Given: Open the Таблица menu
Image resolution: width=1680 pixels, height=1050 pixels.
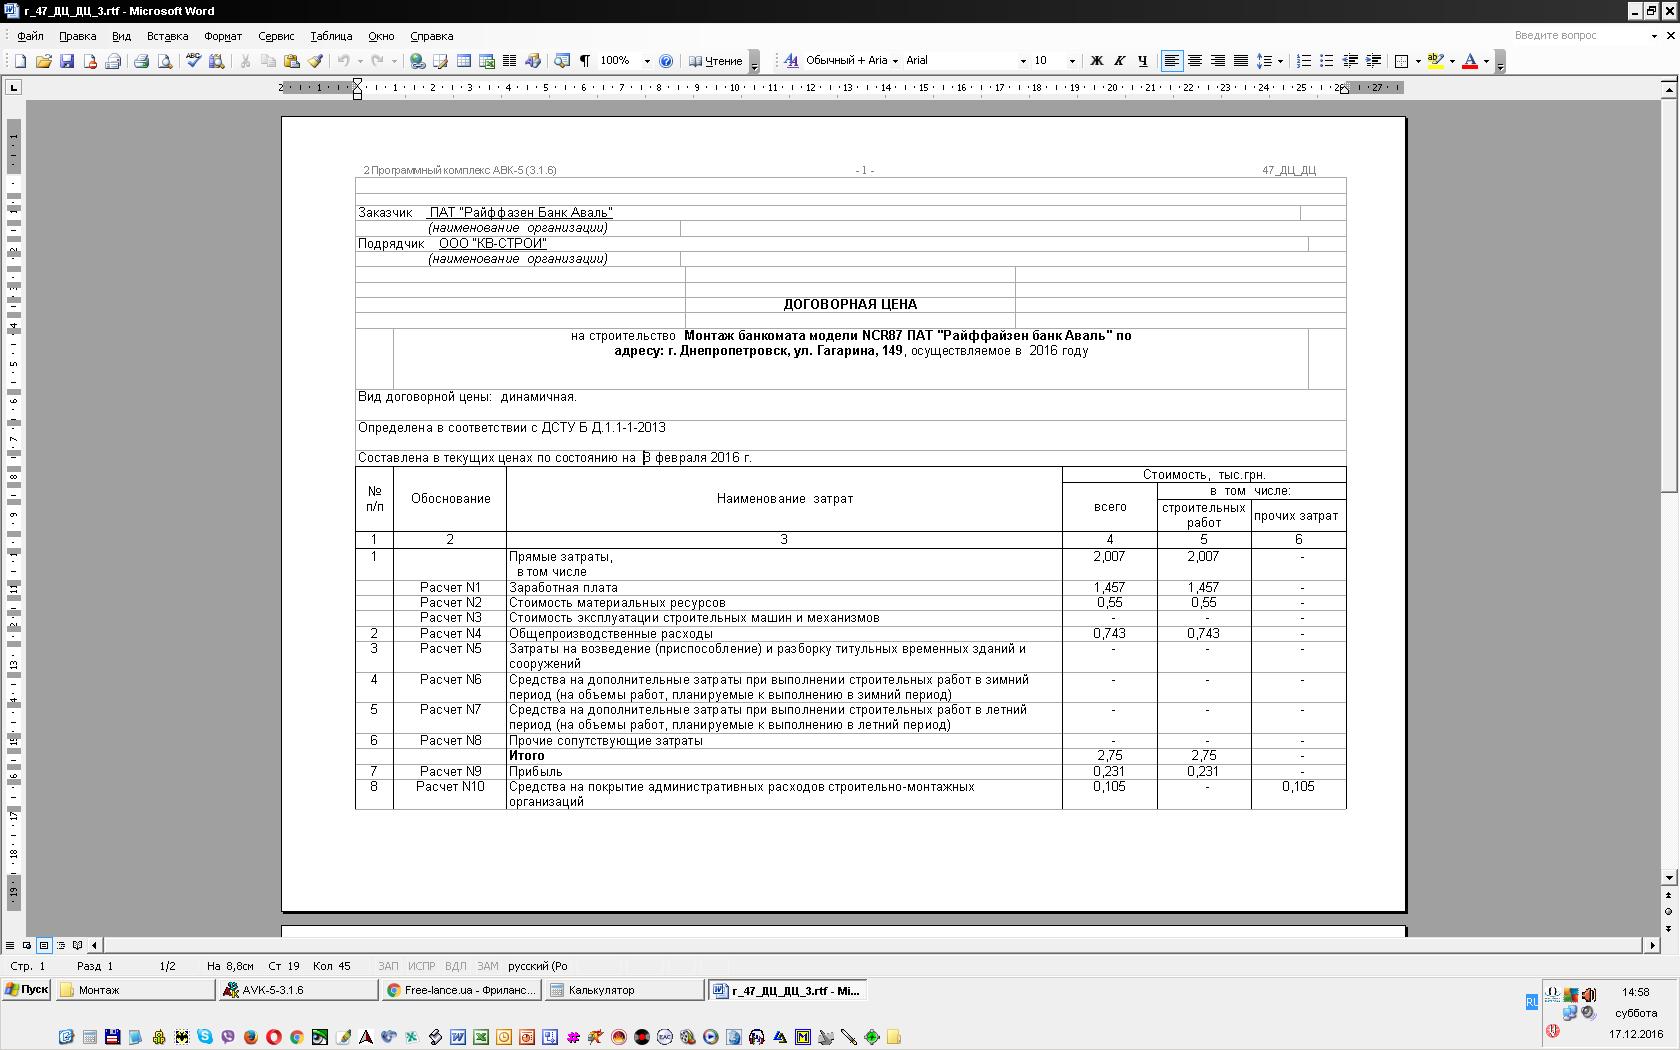Looking at the screenshot, I should pyautogui.click(x=331, y=36).
